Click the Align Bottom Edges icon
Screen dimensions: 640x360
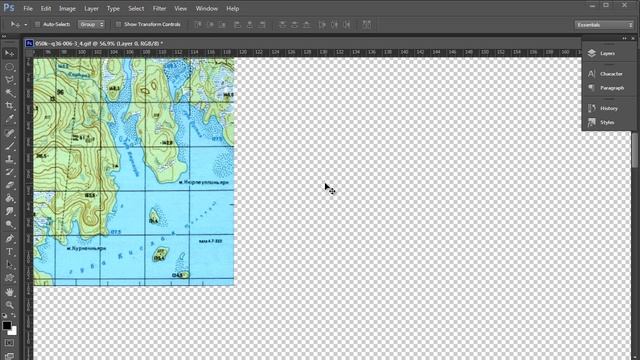[x=222, y=24]
